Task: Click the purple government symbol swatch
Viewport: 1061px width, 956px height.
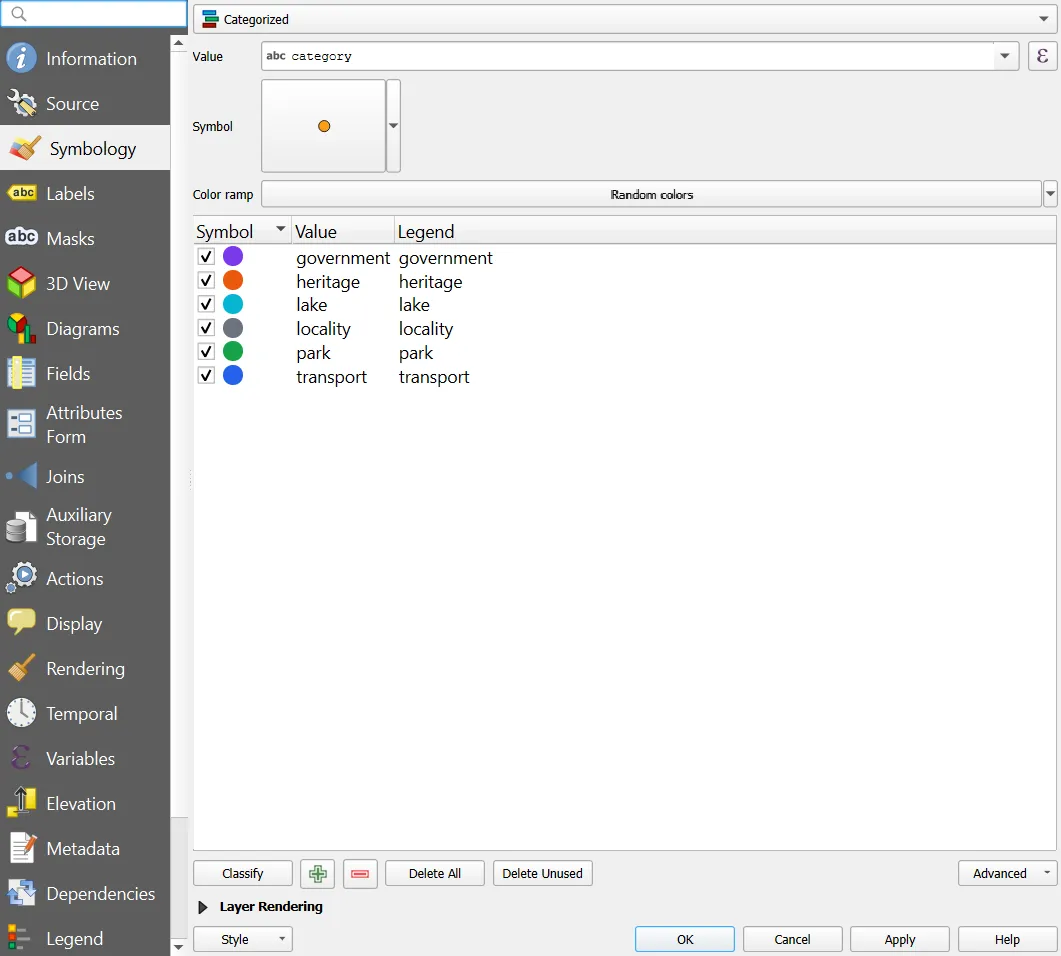Action: (233, 256)
